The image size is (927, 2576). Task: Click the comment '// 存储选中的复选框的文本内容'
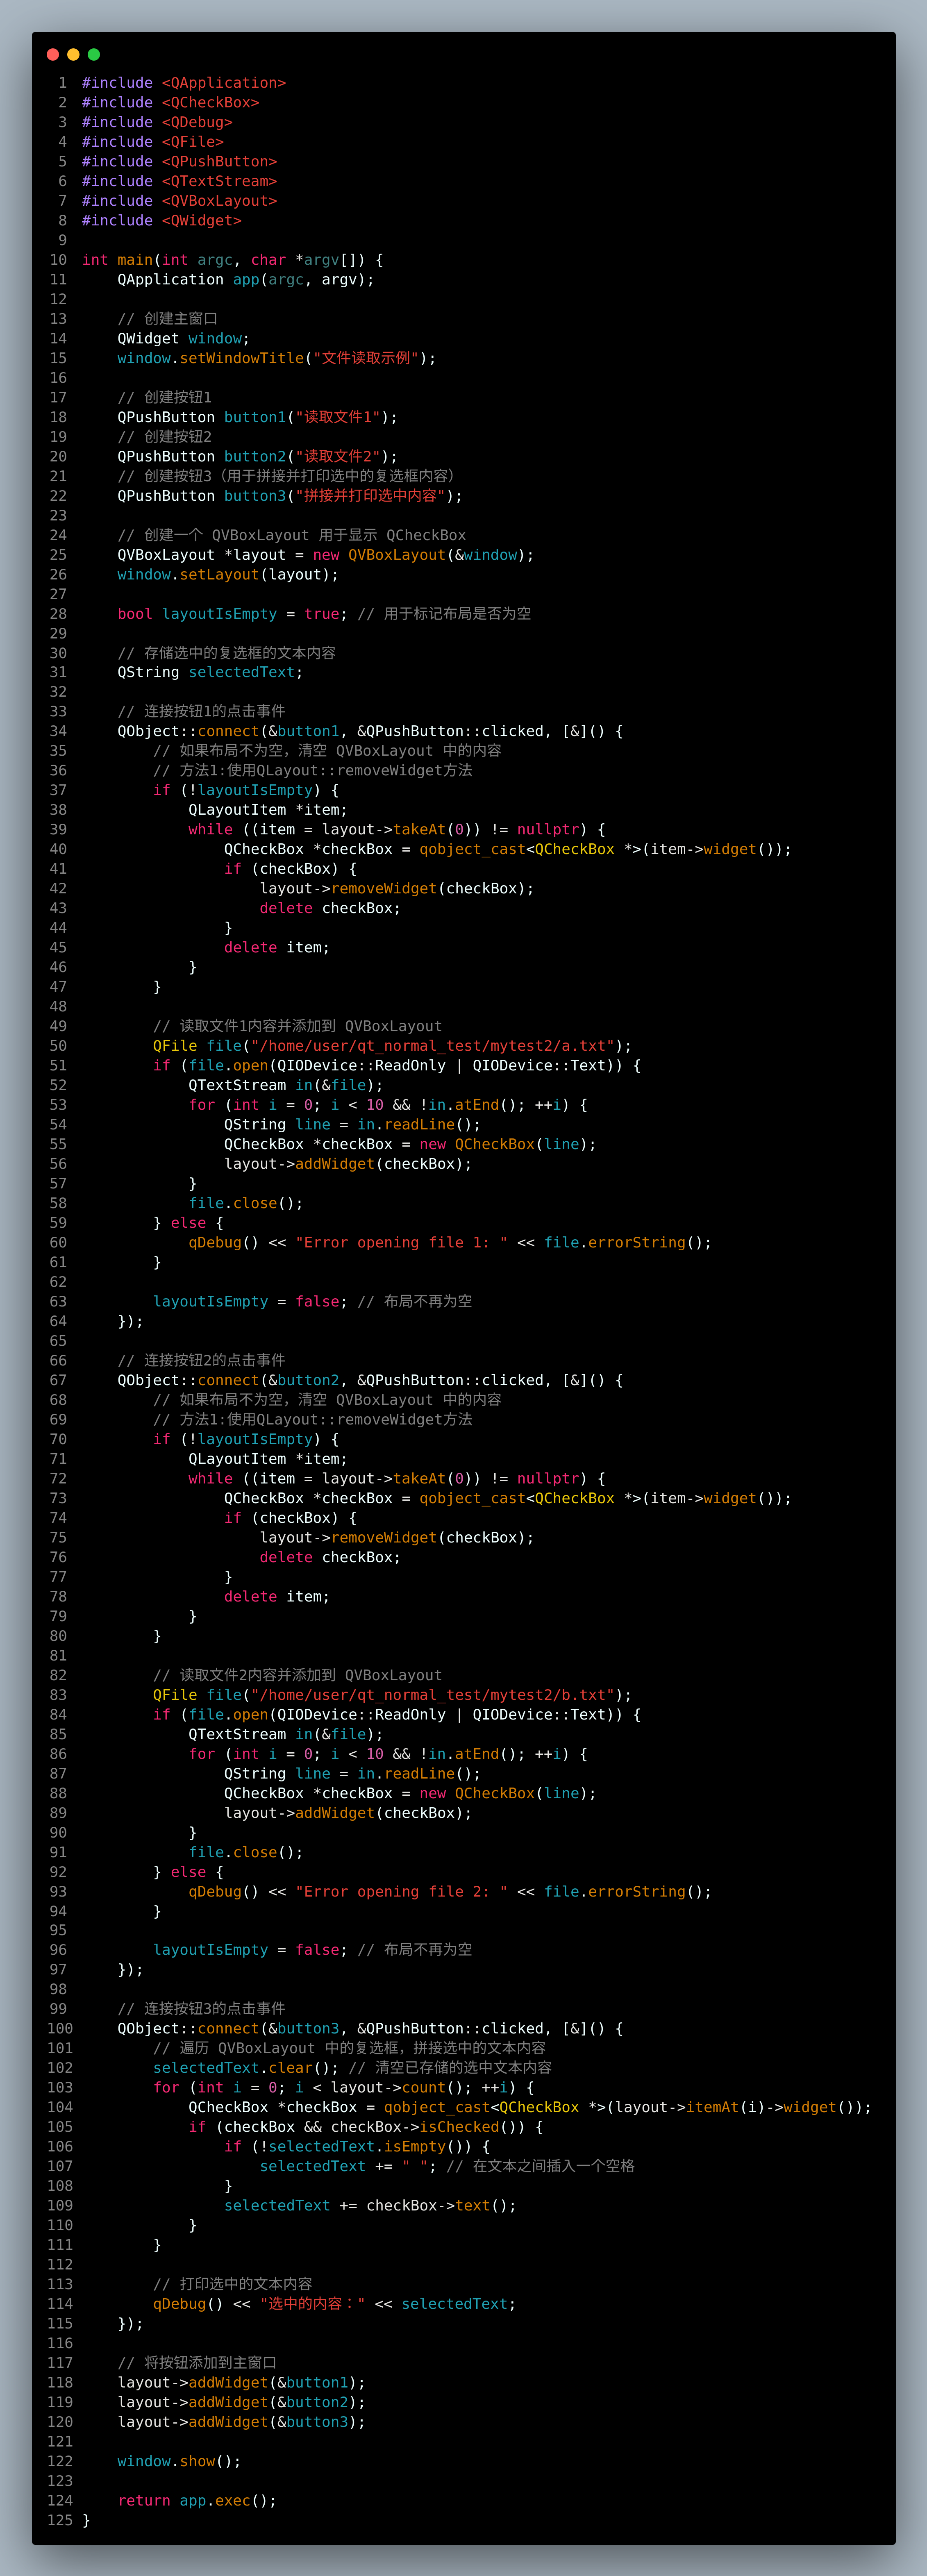(x=227, y=653)
